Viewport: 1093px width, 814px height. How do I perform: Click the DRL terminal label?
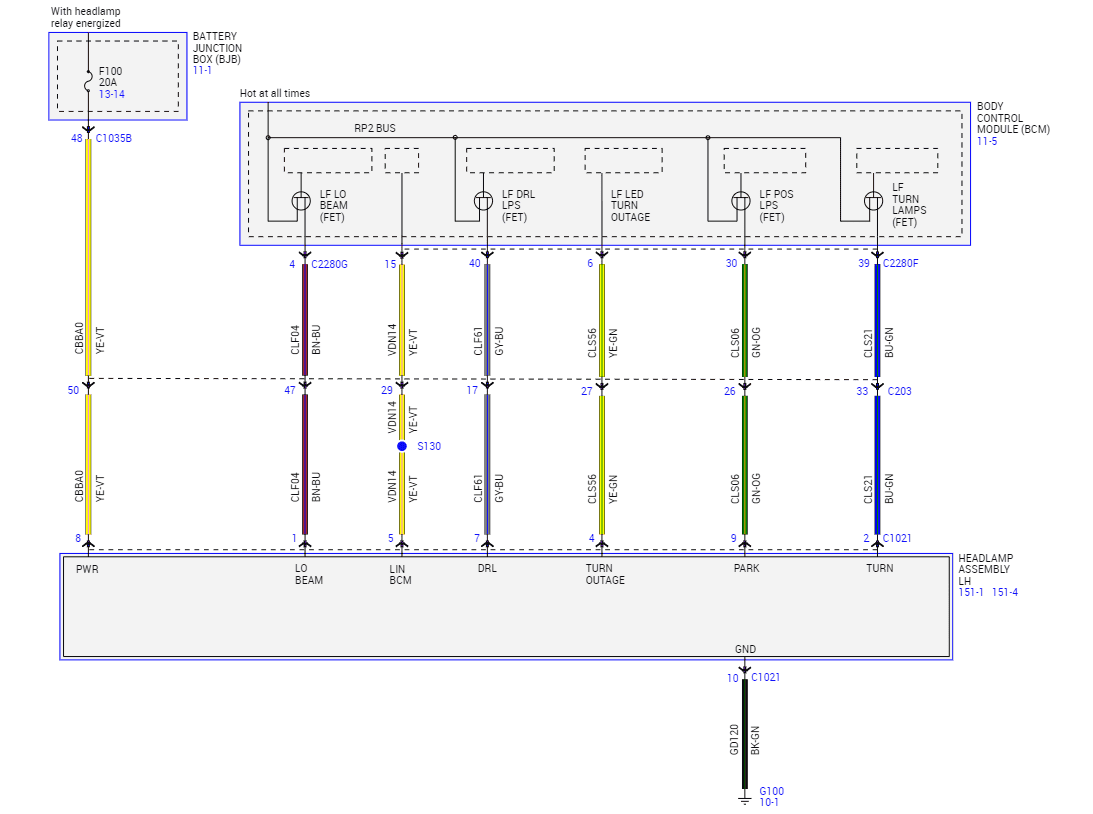click(x=487, y=569)
